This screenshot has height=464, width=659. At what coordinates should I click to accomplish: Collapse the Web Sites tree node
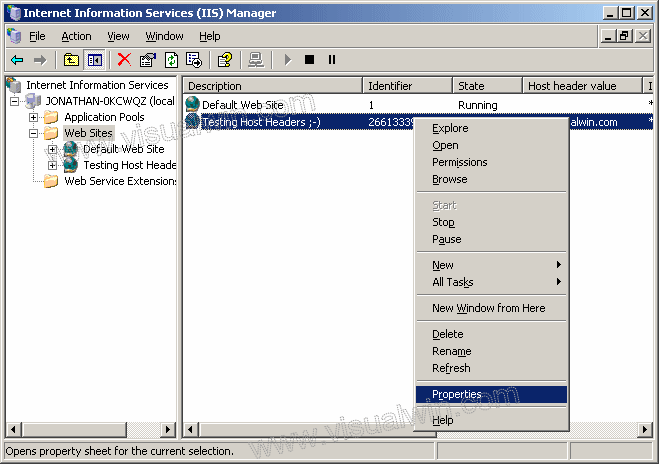[x=33, y=133]
